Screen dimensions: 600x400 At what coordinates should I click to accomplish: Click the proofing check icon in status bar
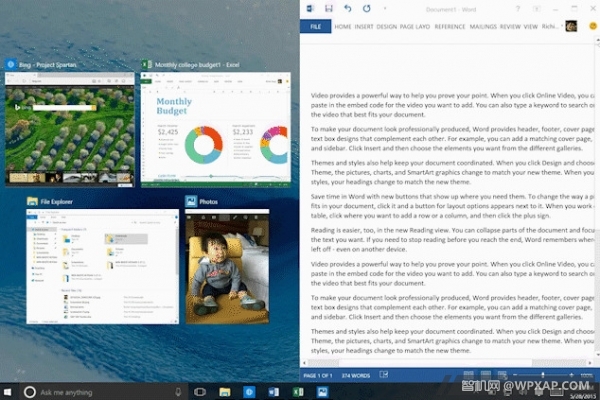click(x=384, y=375)
